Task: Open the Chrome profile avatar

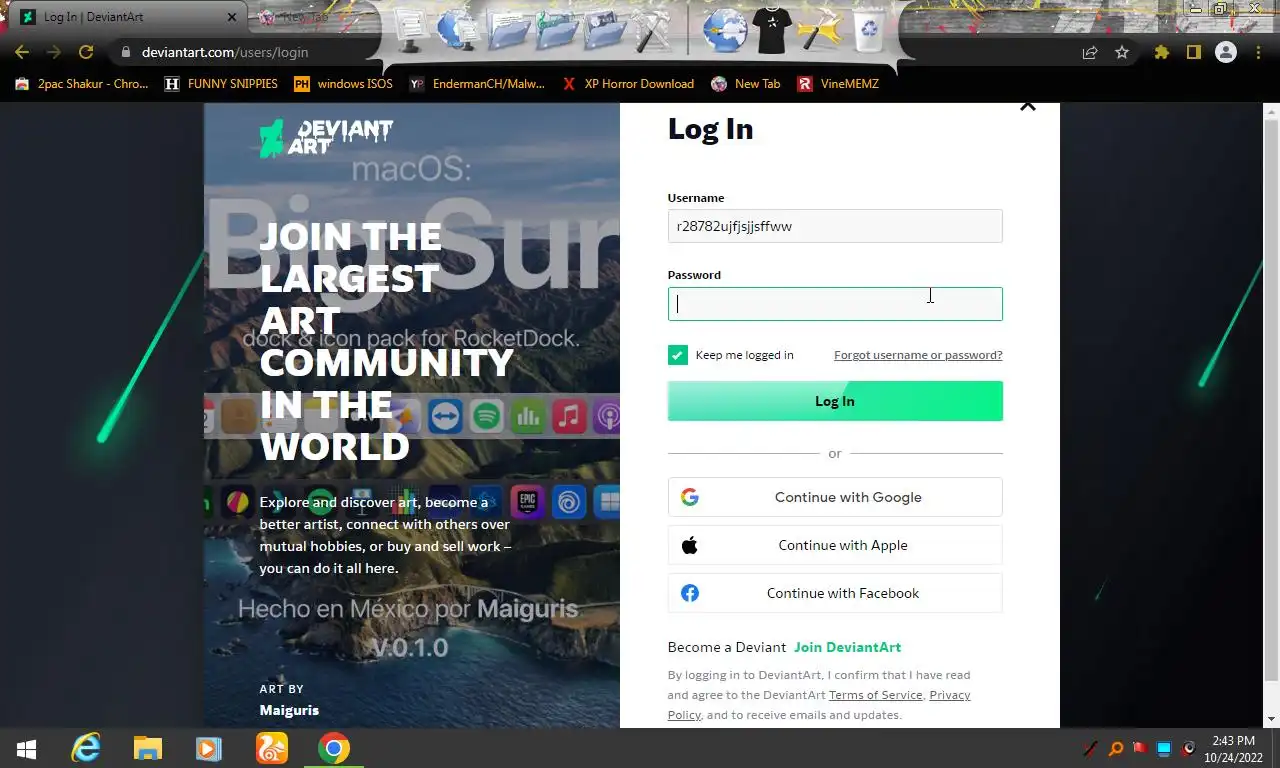Action: coord(1226,52)
